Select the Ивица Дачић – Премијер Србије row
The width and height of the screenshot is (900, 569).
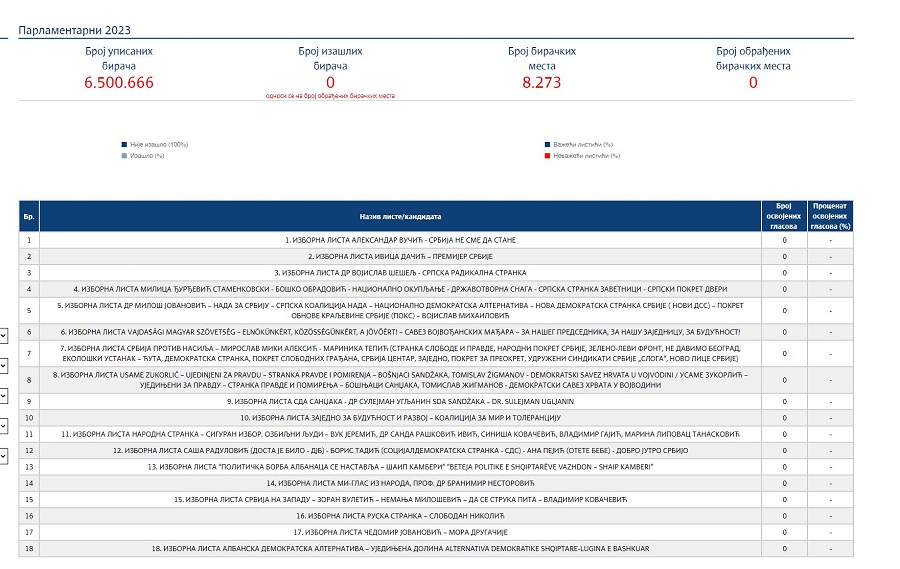pos(400,256)
